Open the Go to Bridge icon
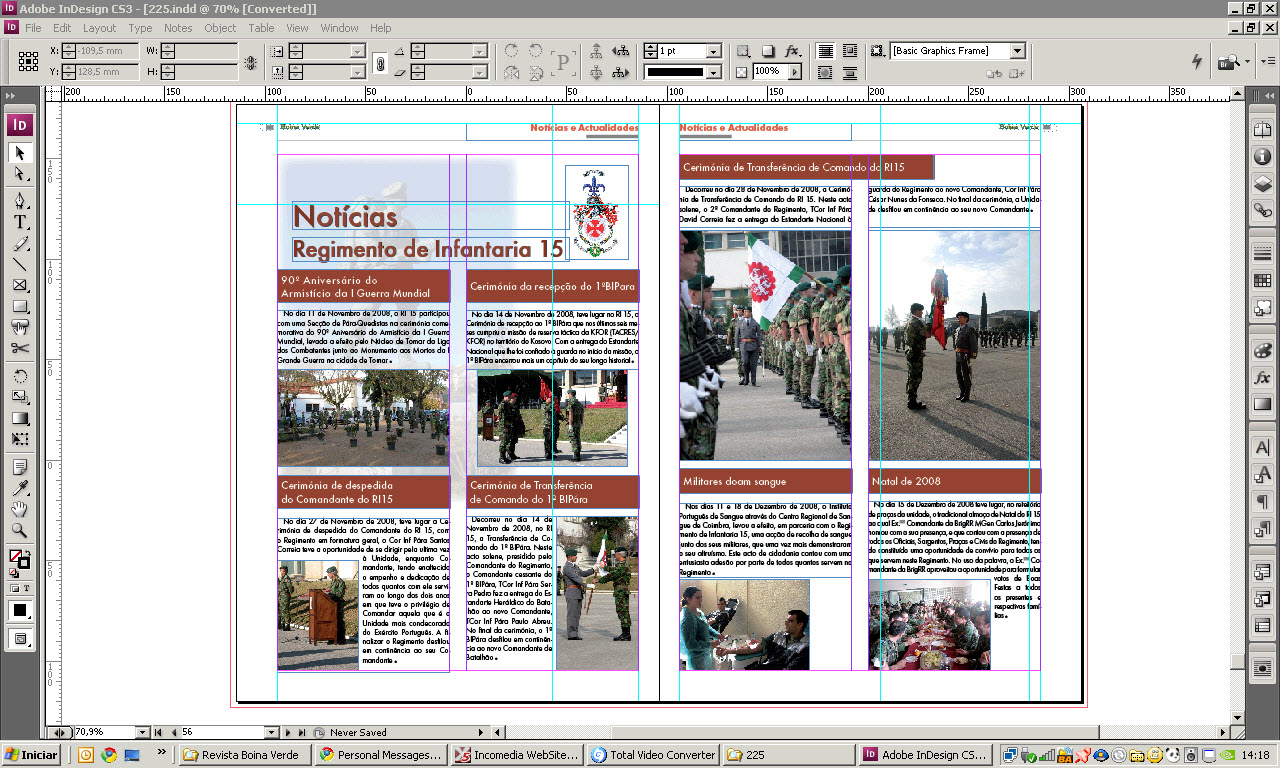The height and width of the screenshot is (768, 1280). tap(1228, 62)
